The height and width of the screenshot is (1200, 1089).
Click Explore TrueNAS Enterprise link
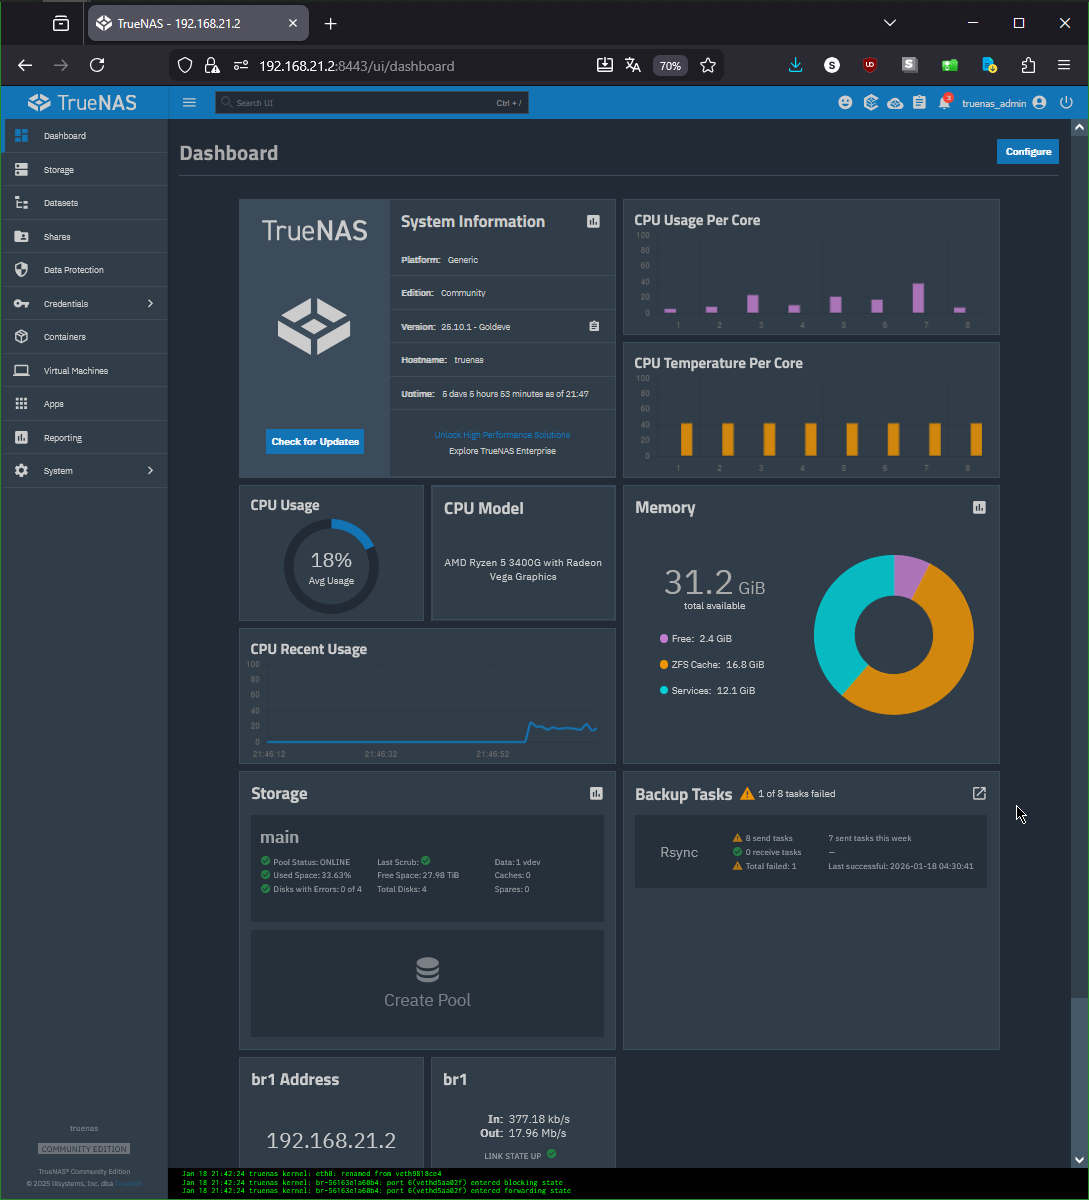[502, 451]
